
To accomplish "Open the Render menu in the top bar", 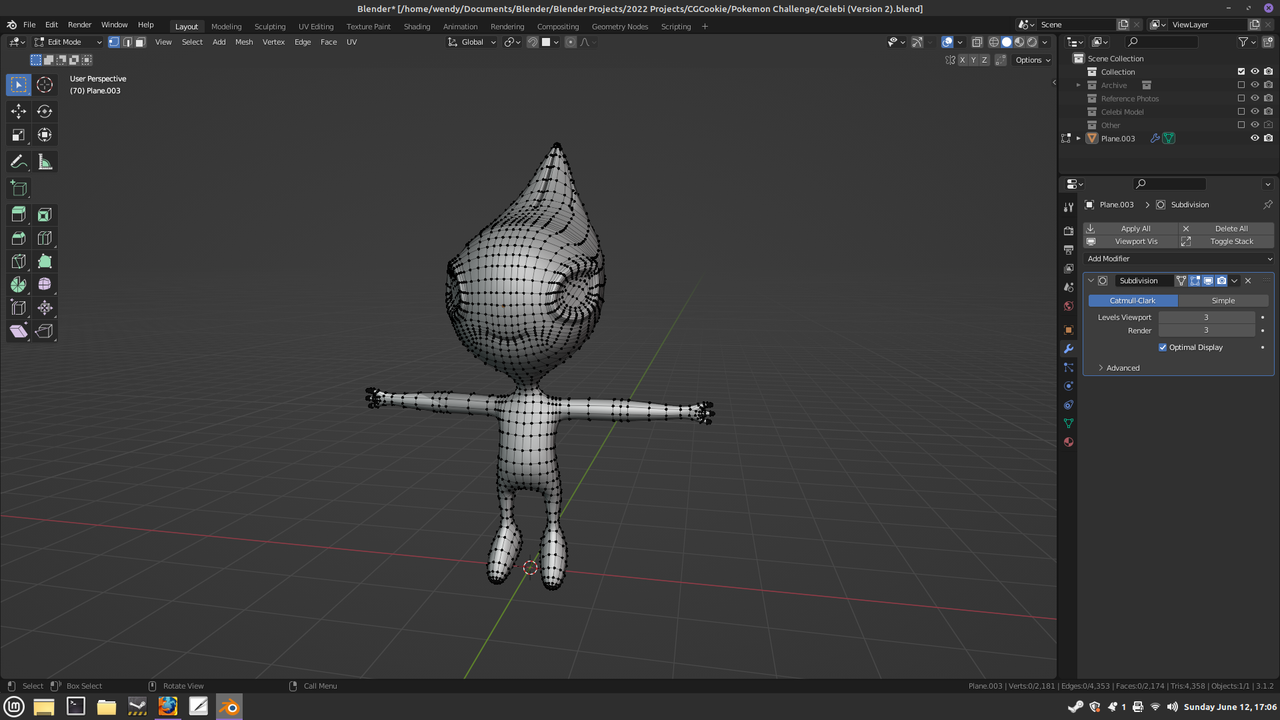I will [79, 25].
